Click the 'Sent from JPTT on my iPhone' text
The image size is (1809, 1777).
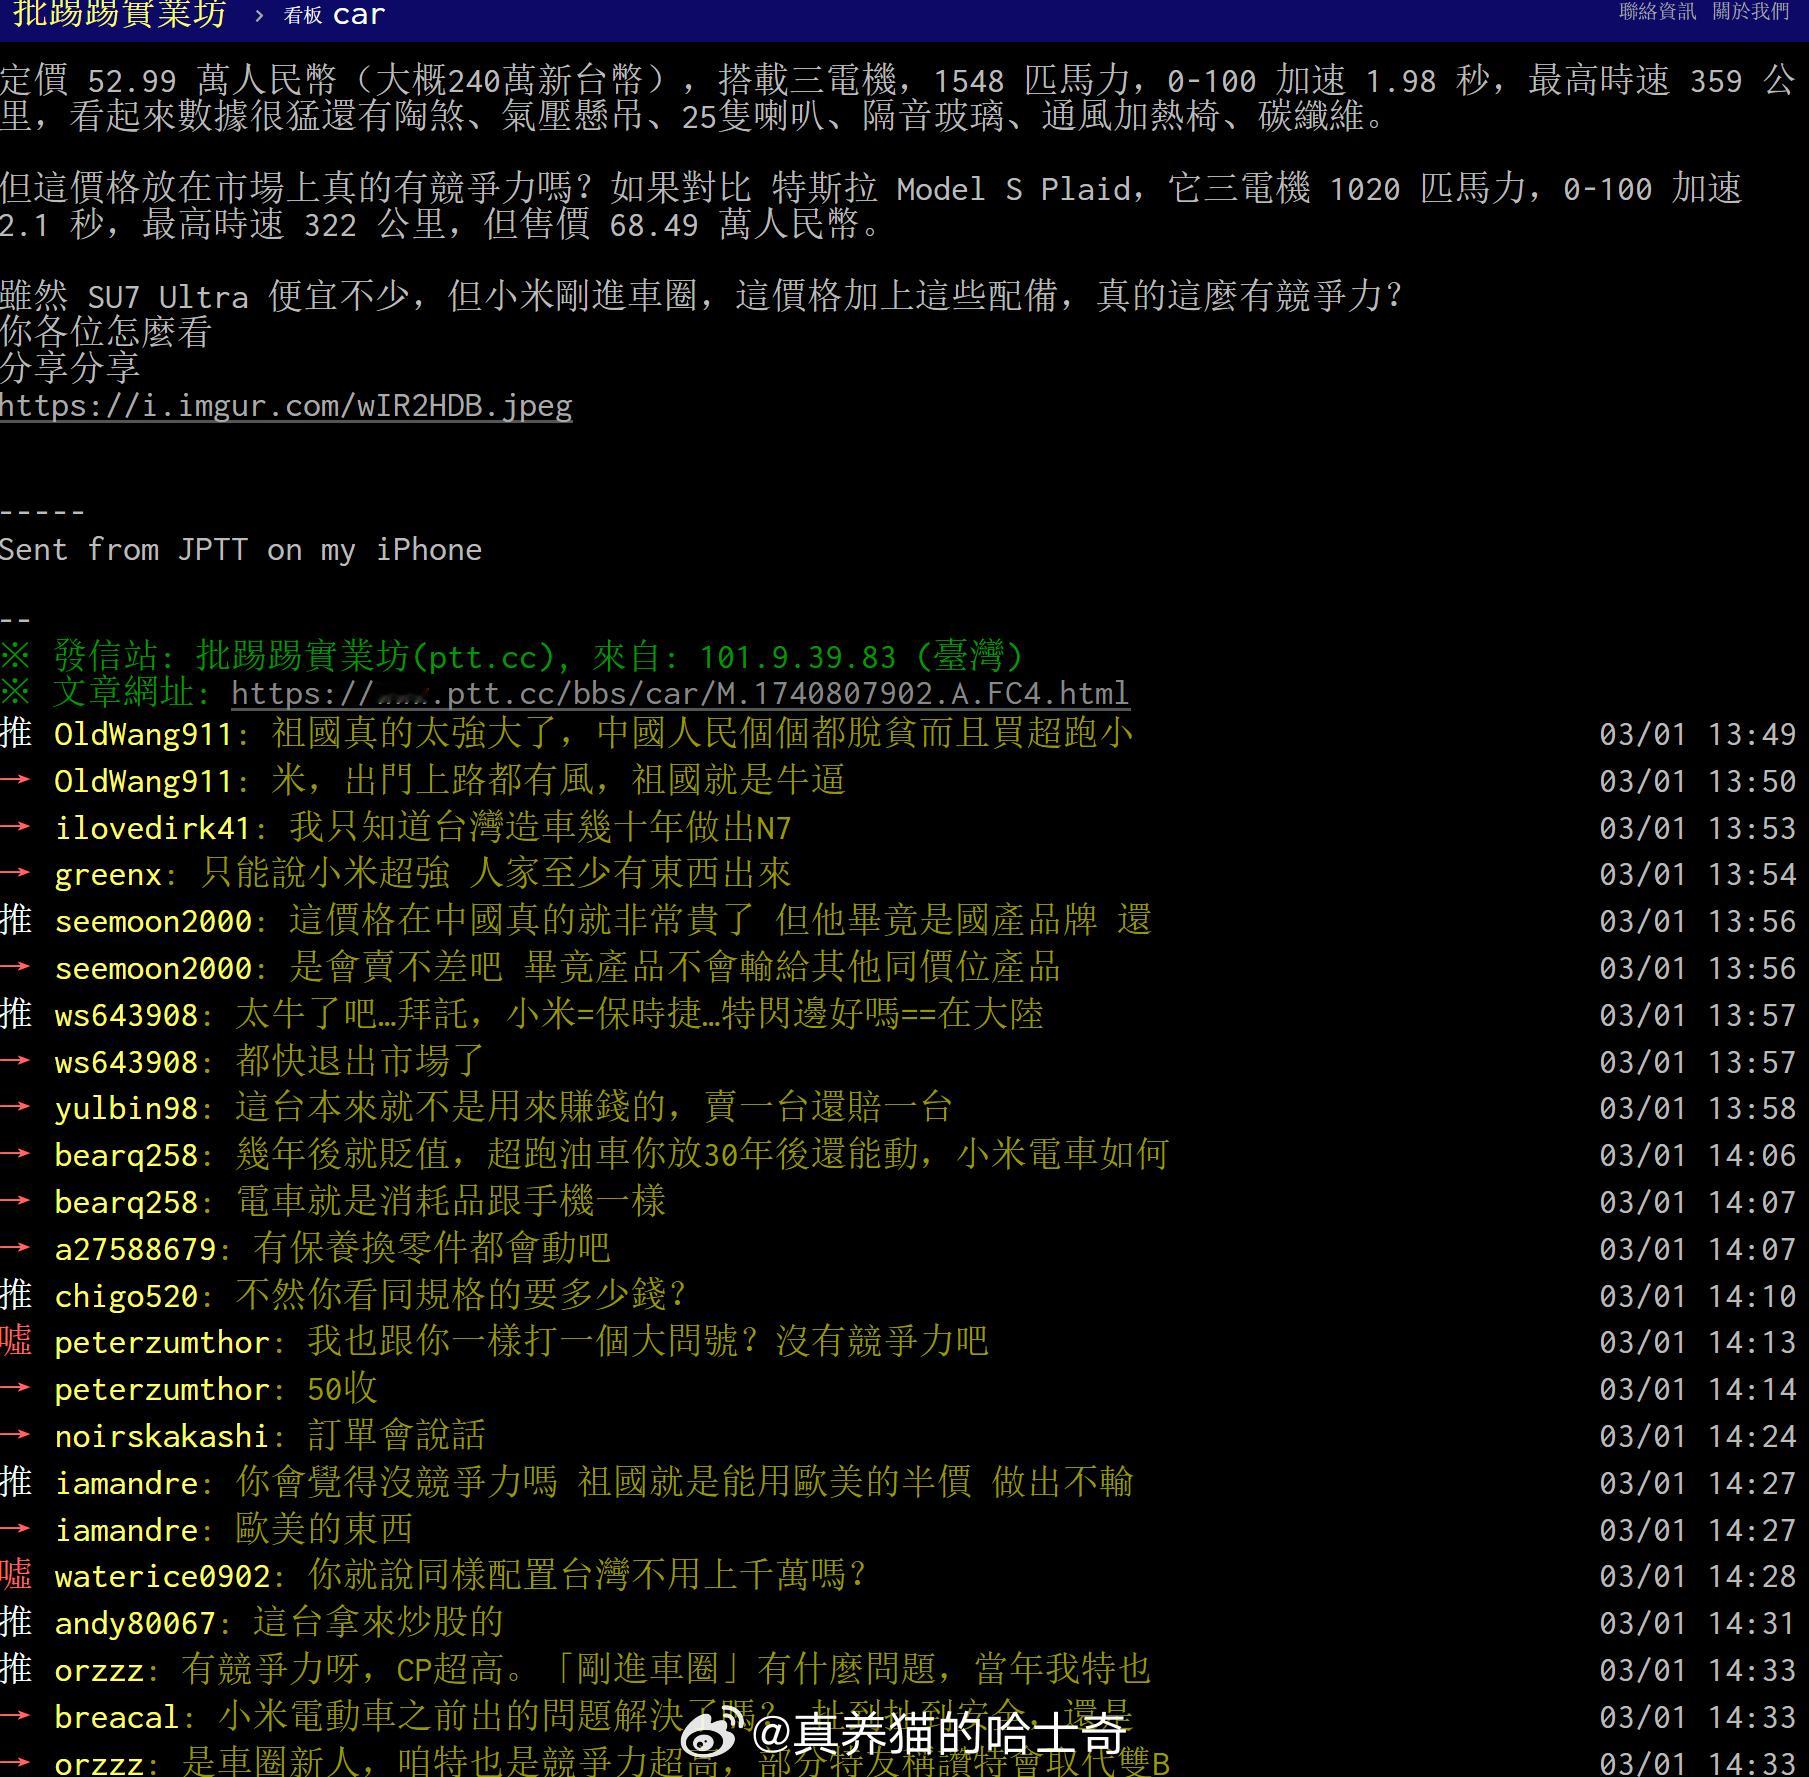(x=241, y=550)
